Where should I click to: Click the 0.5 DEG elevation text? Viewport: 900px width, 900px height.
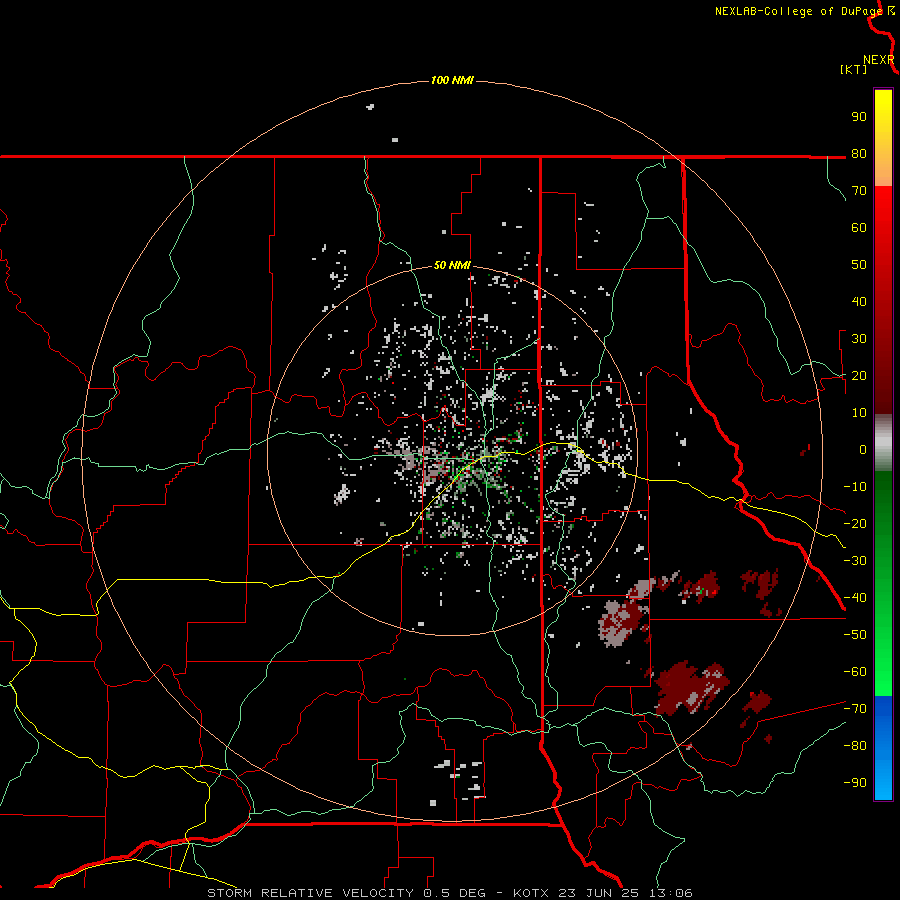455,893
